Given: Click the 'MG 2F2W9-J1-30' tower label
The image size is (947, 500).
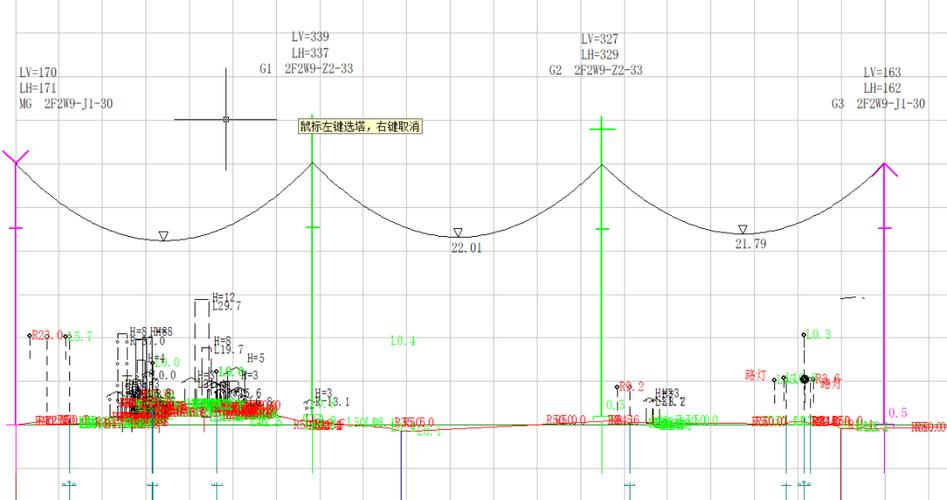Looking at the screenshot, I should (66, 103).
